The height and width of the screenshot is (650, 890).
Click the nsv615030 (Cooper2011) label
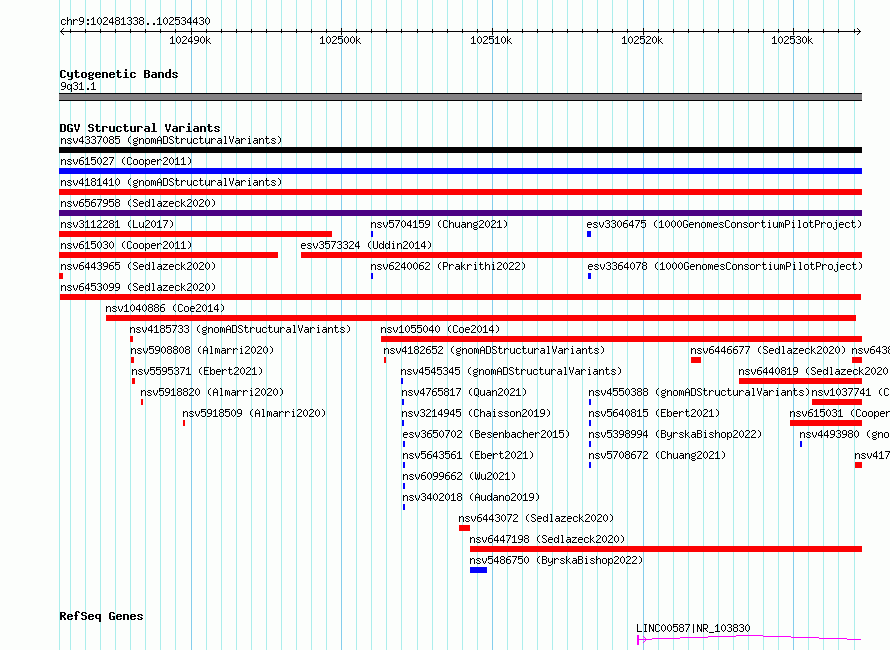(x=126, y=245)
